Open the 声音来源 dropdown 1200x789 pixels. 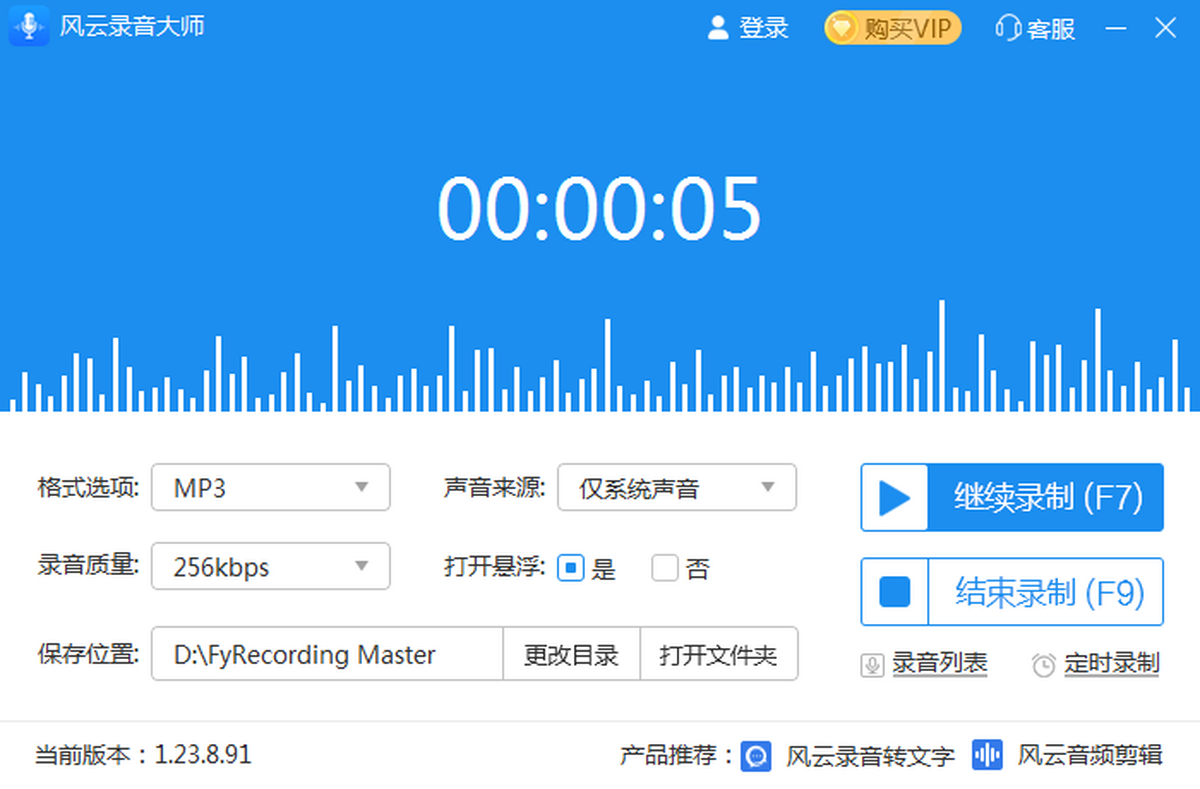pos(676,488)
